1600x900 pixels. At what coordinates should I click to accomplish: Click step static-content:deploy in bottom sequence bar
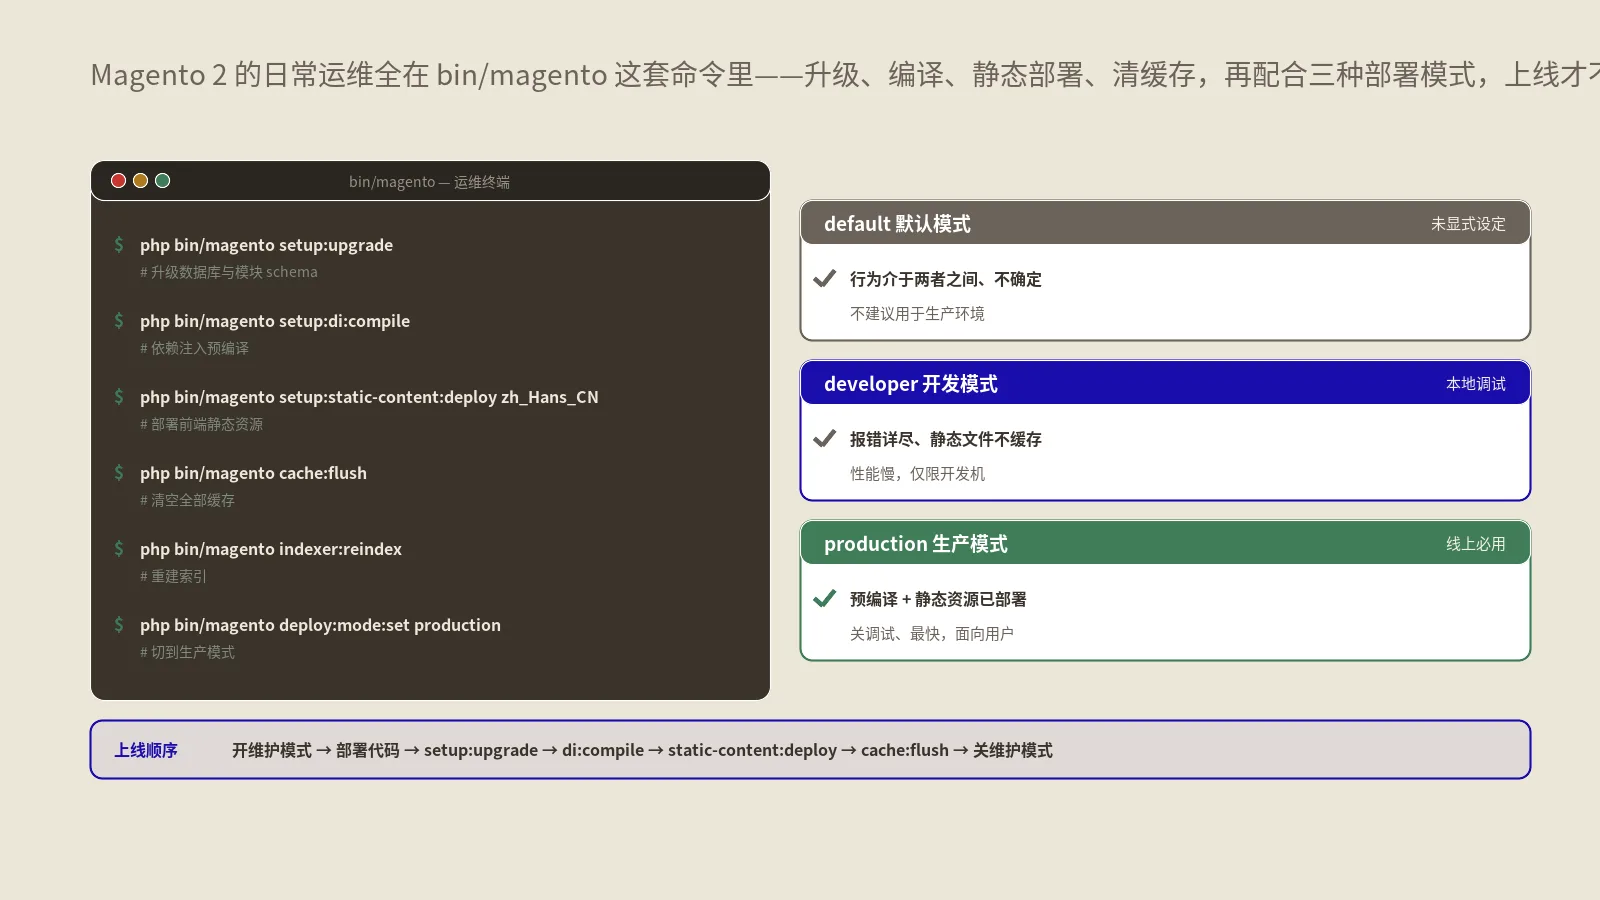(752, 750)
